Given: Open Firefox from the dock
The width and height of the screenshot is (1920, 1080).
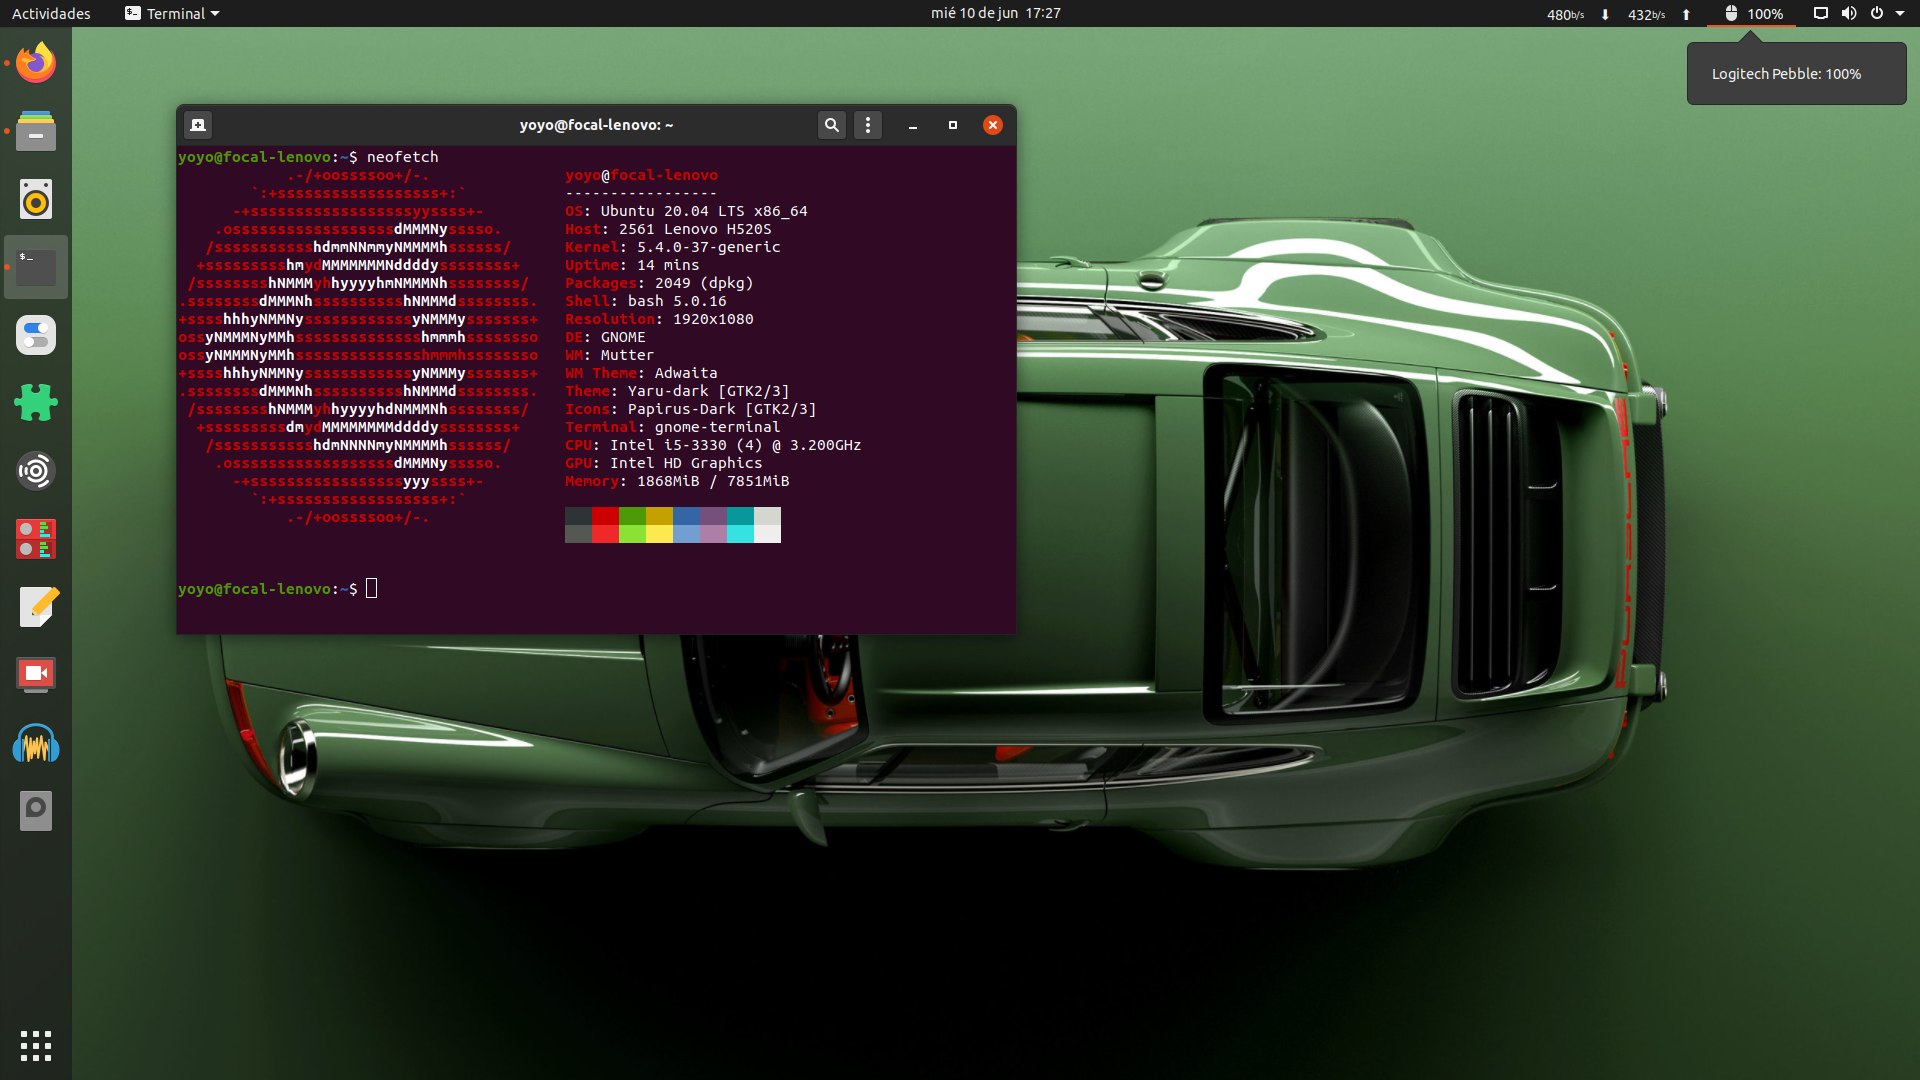Looking at the screenshot, I should coord(36,63).
